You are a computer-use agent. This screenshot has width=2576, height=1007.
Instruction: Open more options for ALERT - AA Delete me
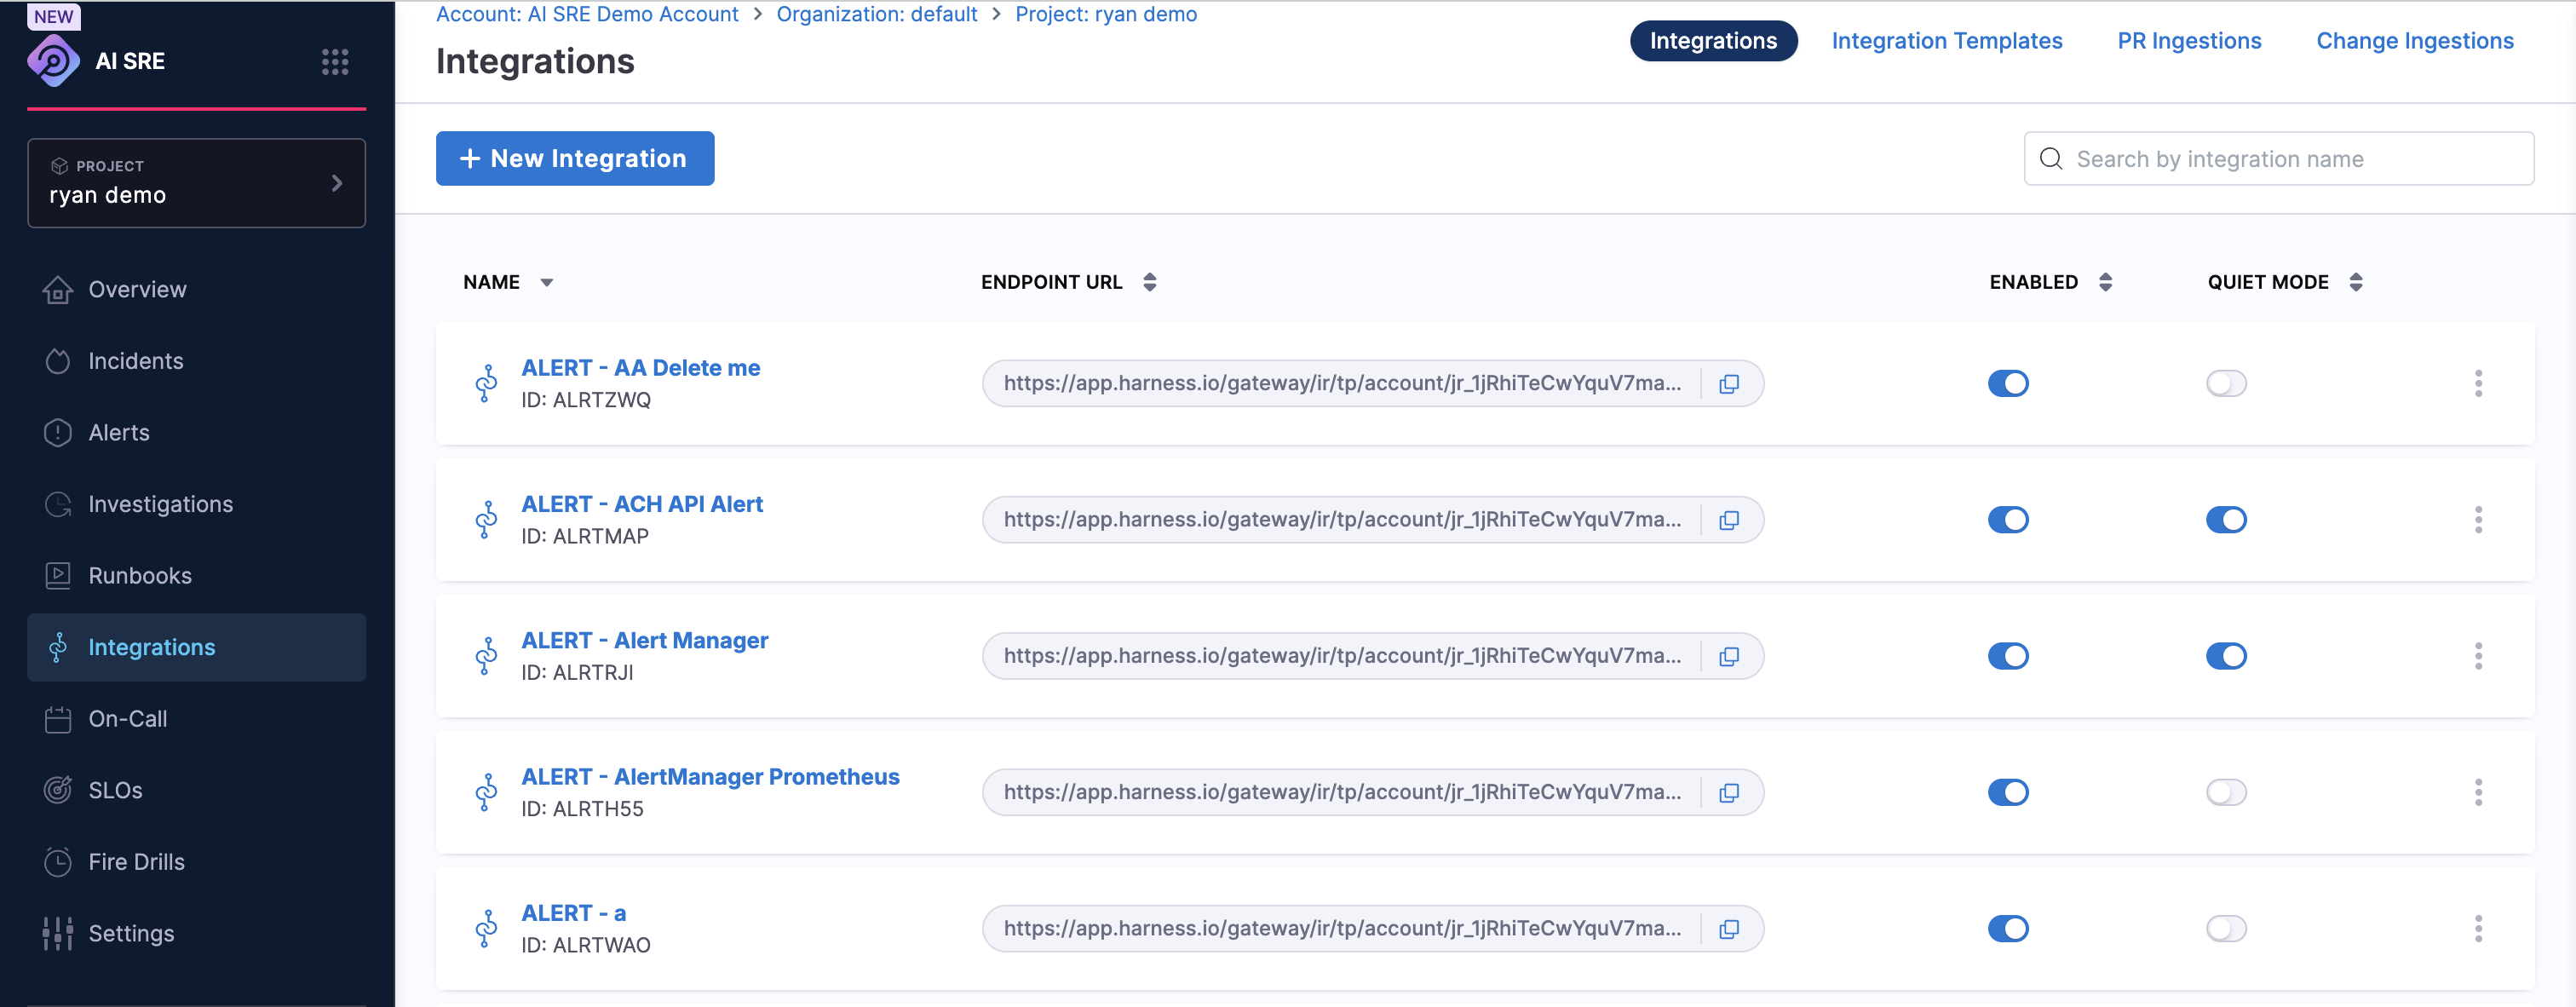tap(2478, 383)
